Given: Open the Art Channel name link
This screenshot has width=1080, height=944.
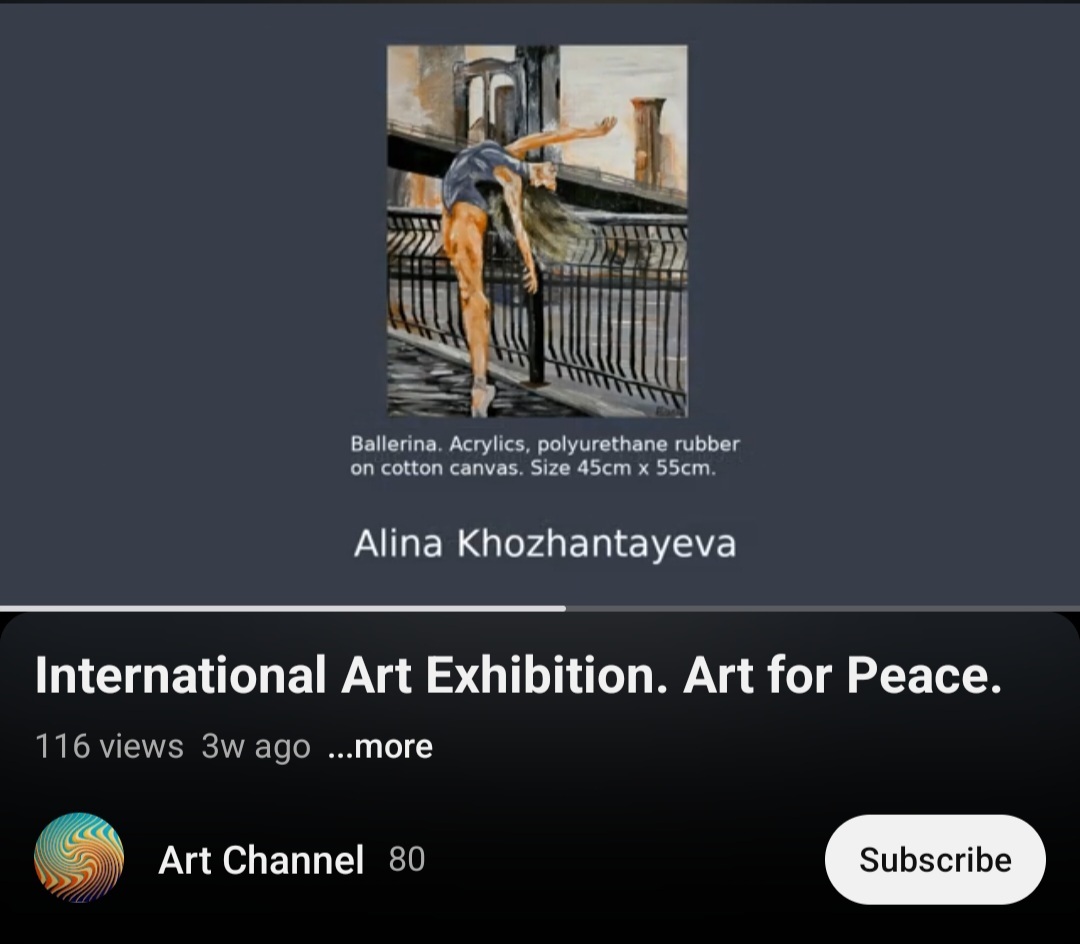Looking at the screenshot, I should 261,860.
